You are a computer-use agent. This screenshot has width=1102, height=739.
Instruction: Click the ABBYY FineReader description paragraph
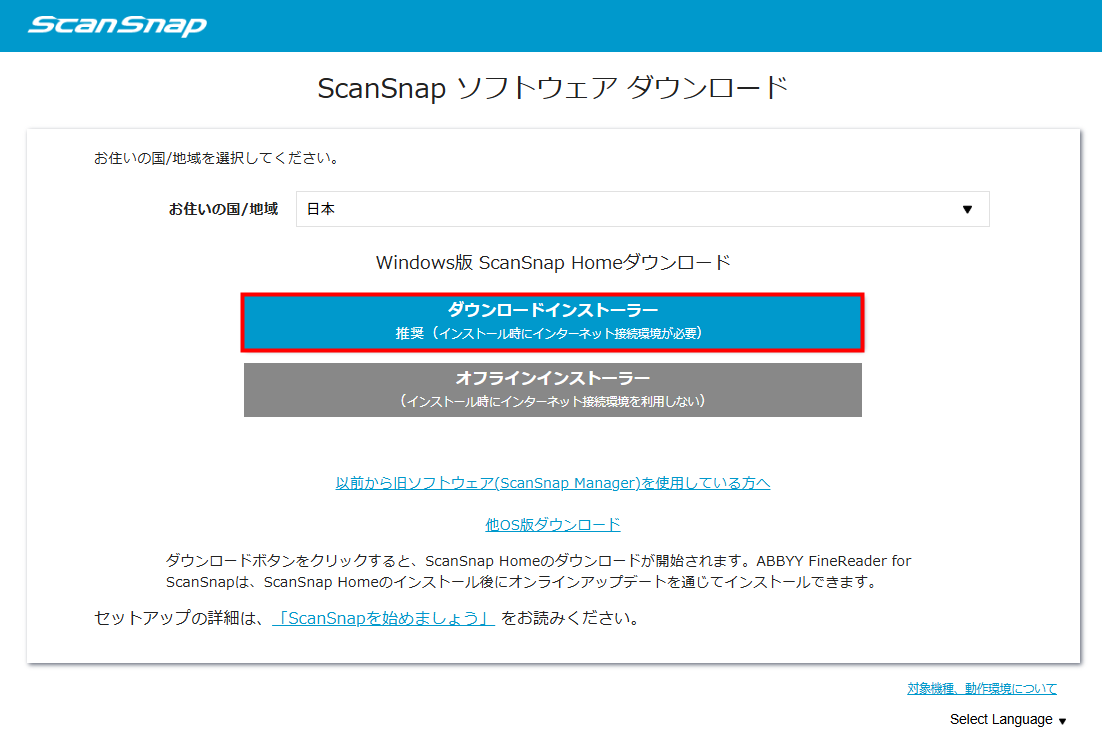(x=538, y=571)
